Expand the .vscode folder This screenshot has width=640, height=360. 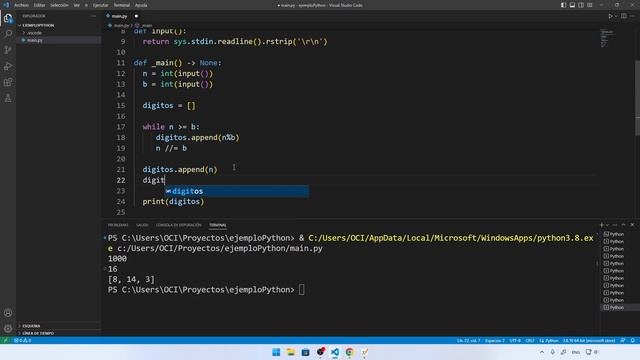58,33
